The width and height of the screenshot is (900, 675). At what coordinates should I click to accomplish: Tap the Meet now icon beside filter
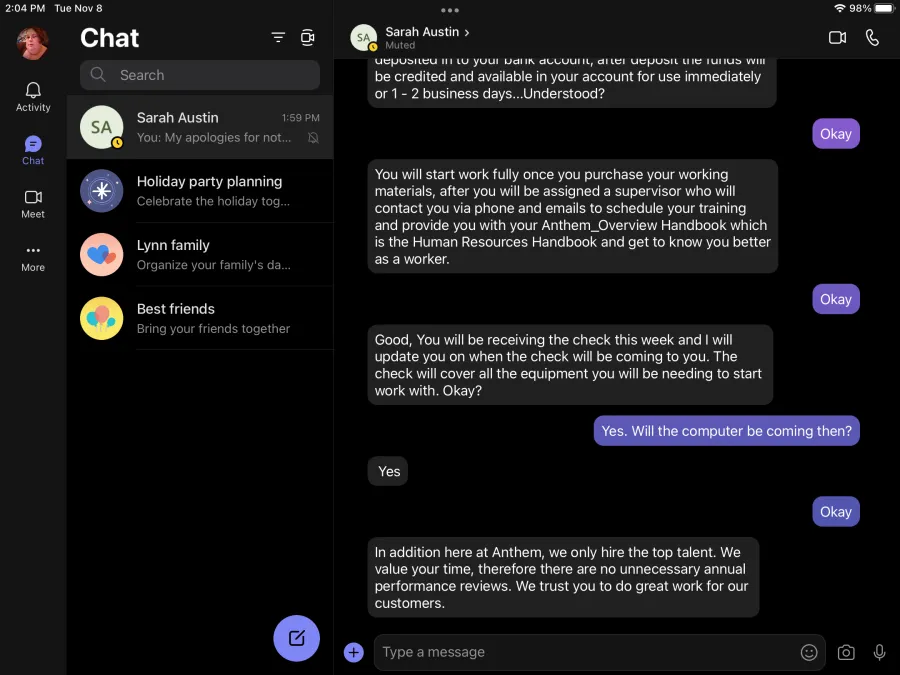(x=308, y=38)
